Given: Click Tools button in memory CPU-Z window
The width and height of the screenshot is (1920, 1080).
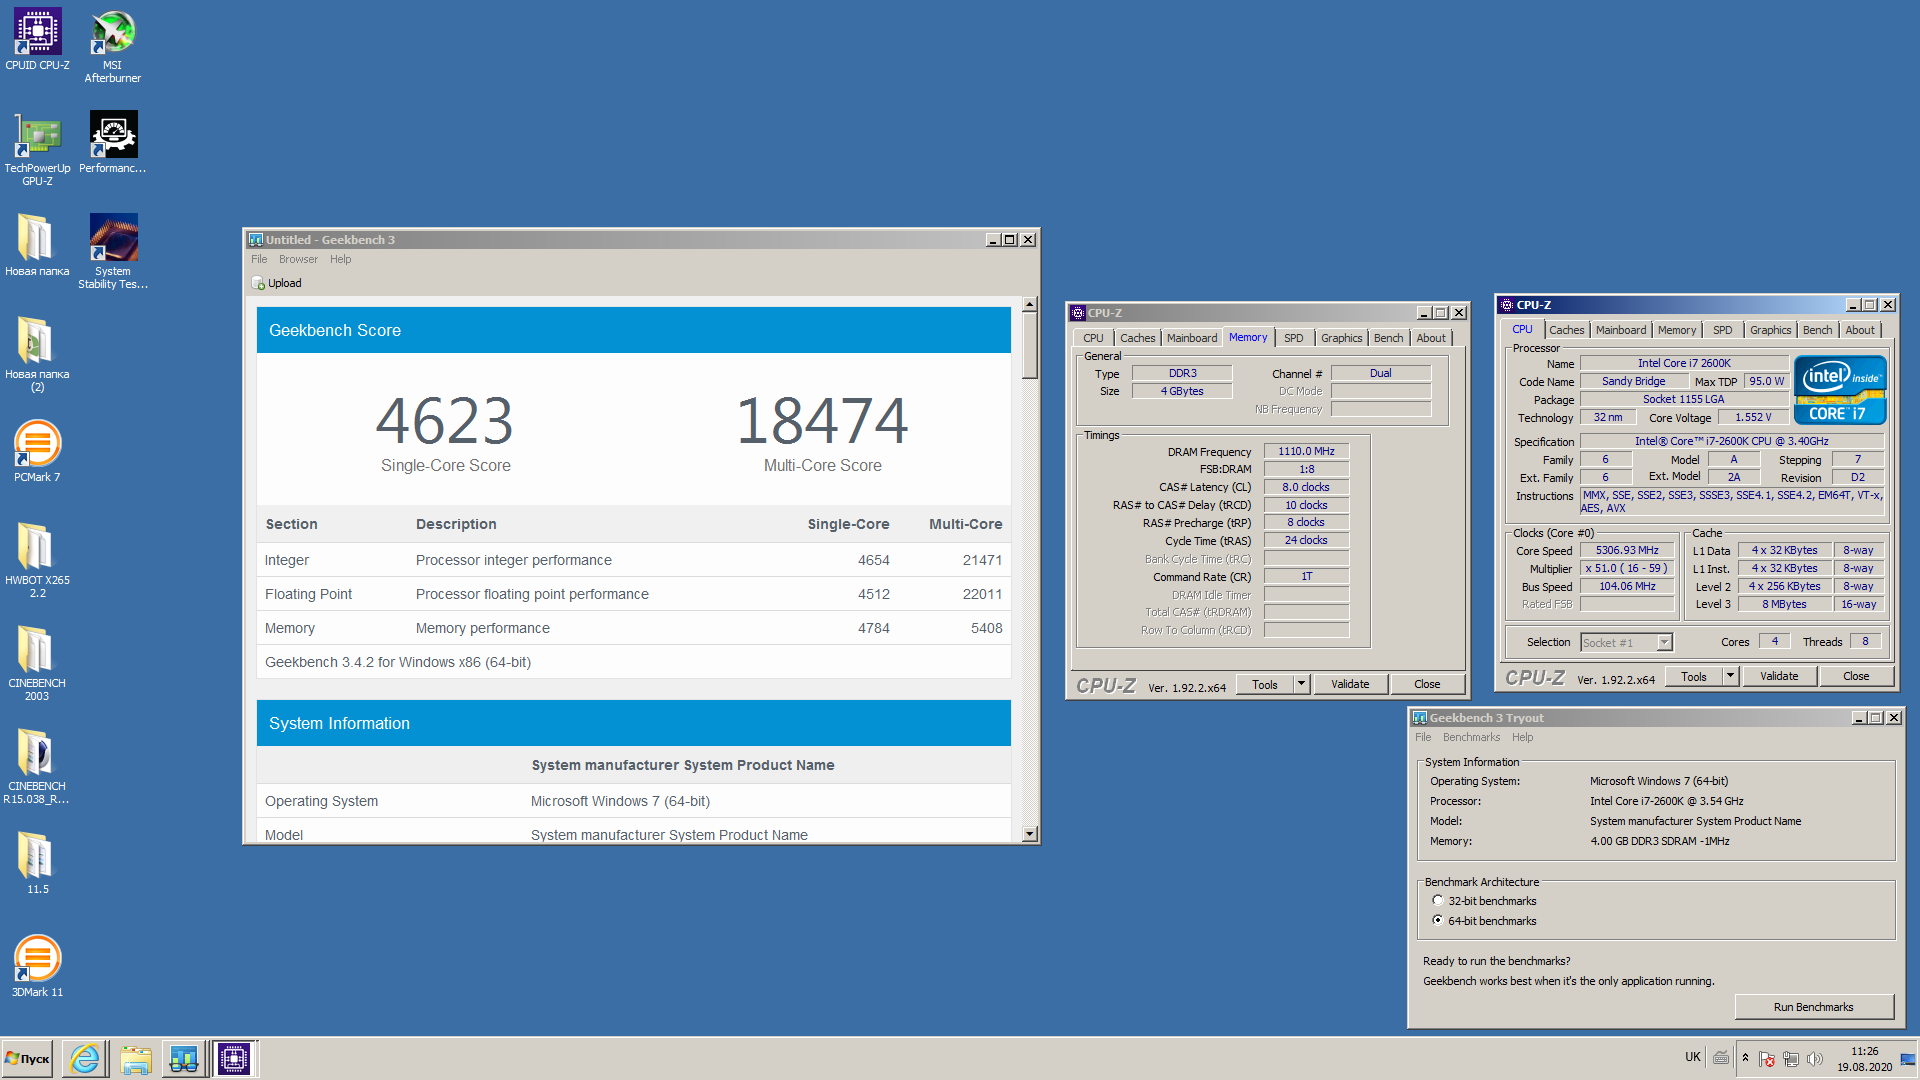Looking at the screenshot, I should point(1265,684).
